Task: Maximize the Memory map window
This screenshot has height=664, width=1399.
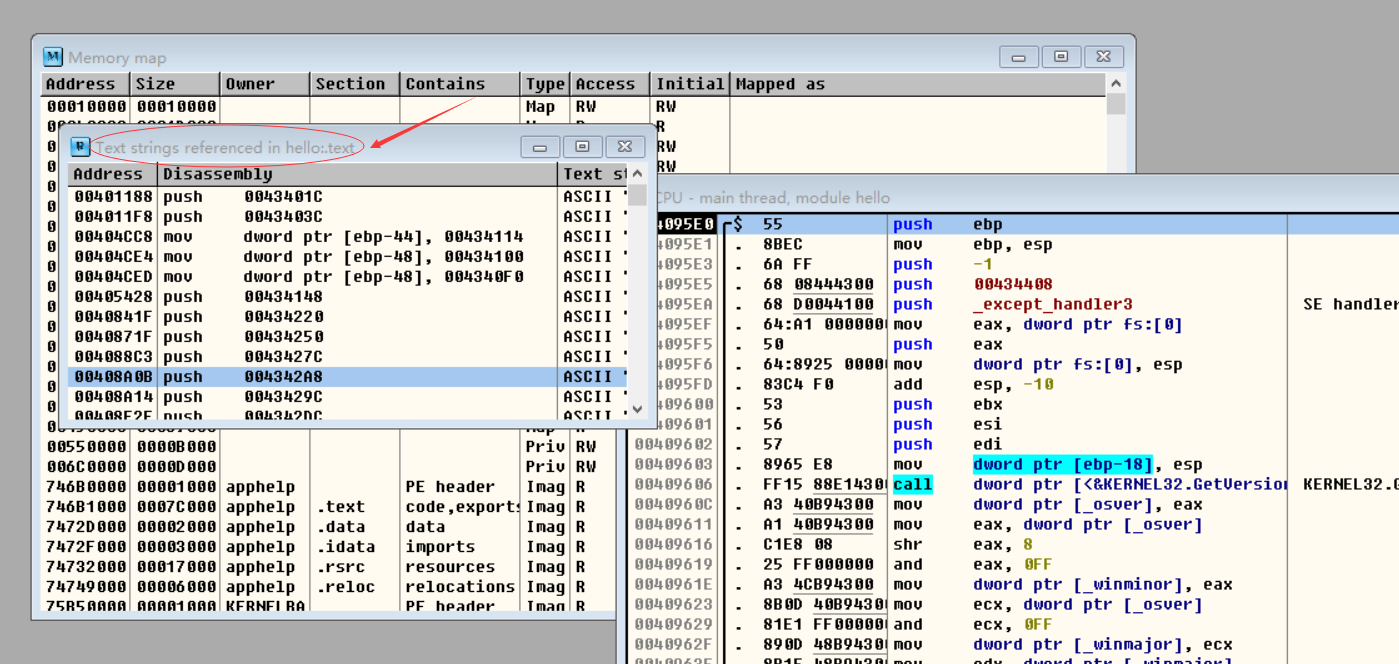Action: (x=1061, y=57)
